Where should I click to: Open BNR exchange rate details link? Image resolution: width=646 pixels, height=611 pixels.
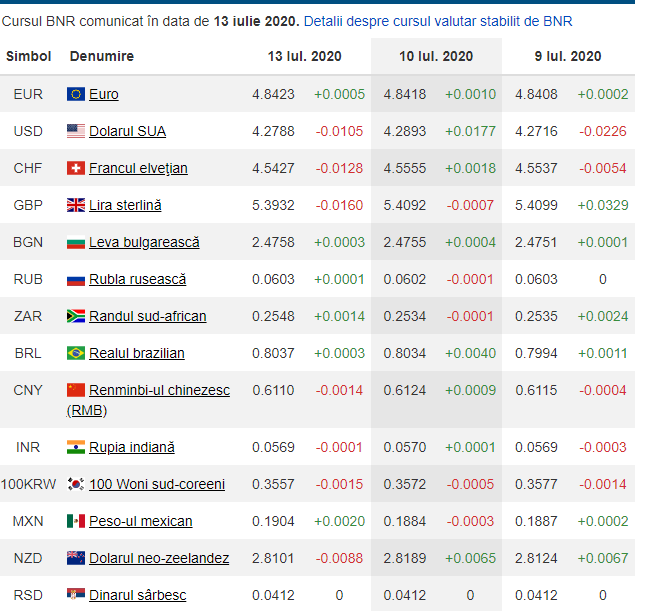click(438, 20)
